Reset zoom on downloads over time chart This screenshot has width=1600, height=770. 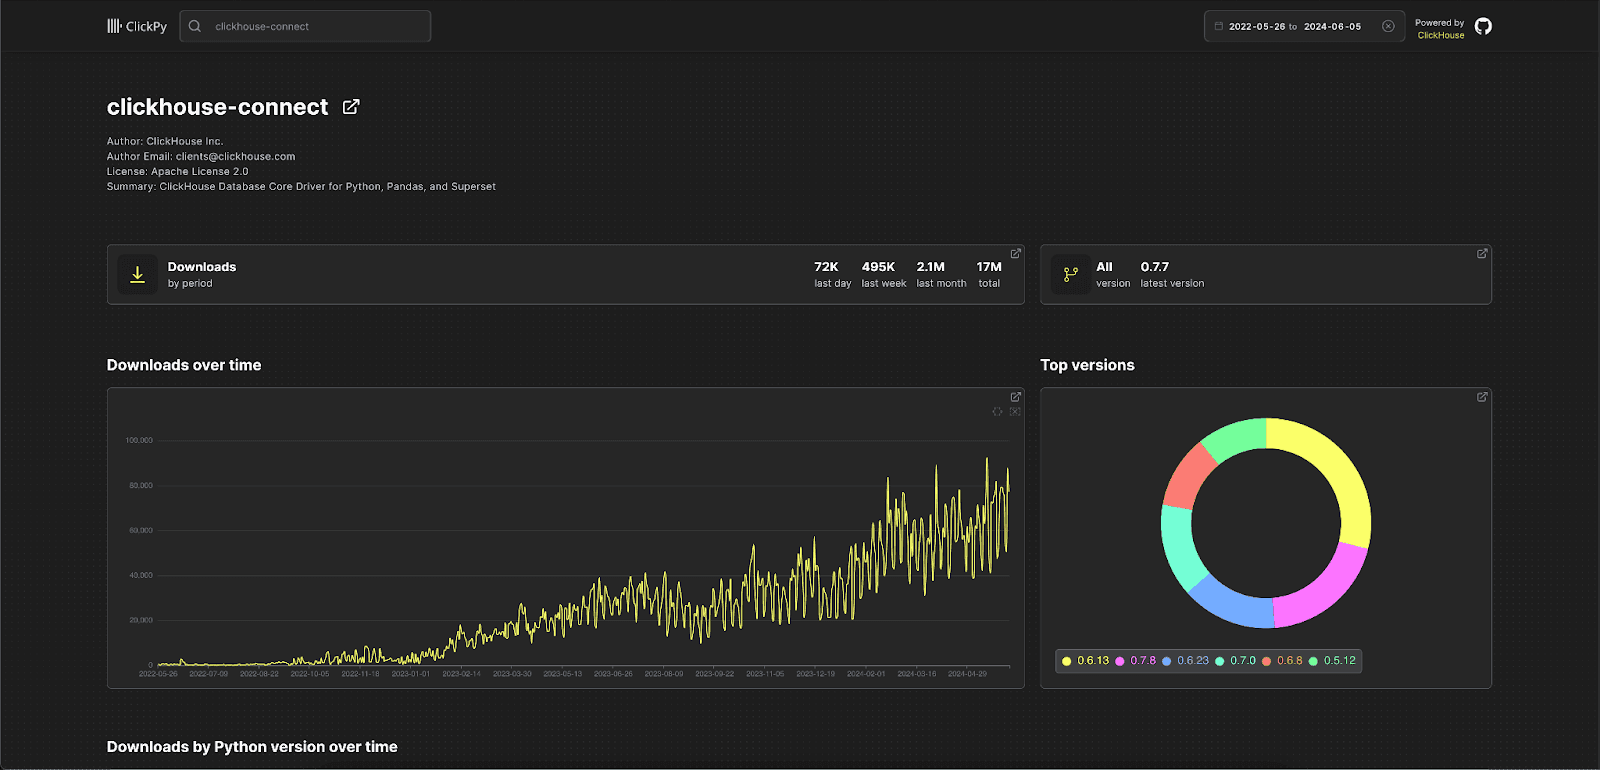click(1015, 412)
